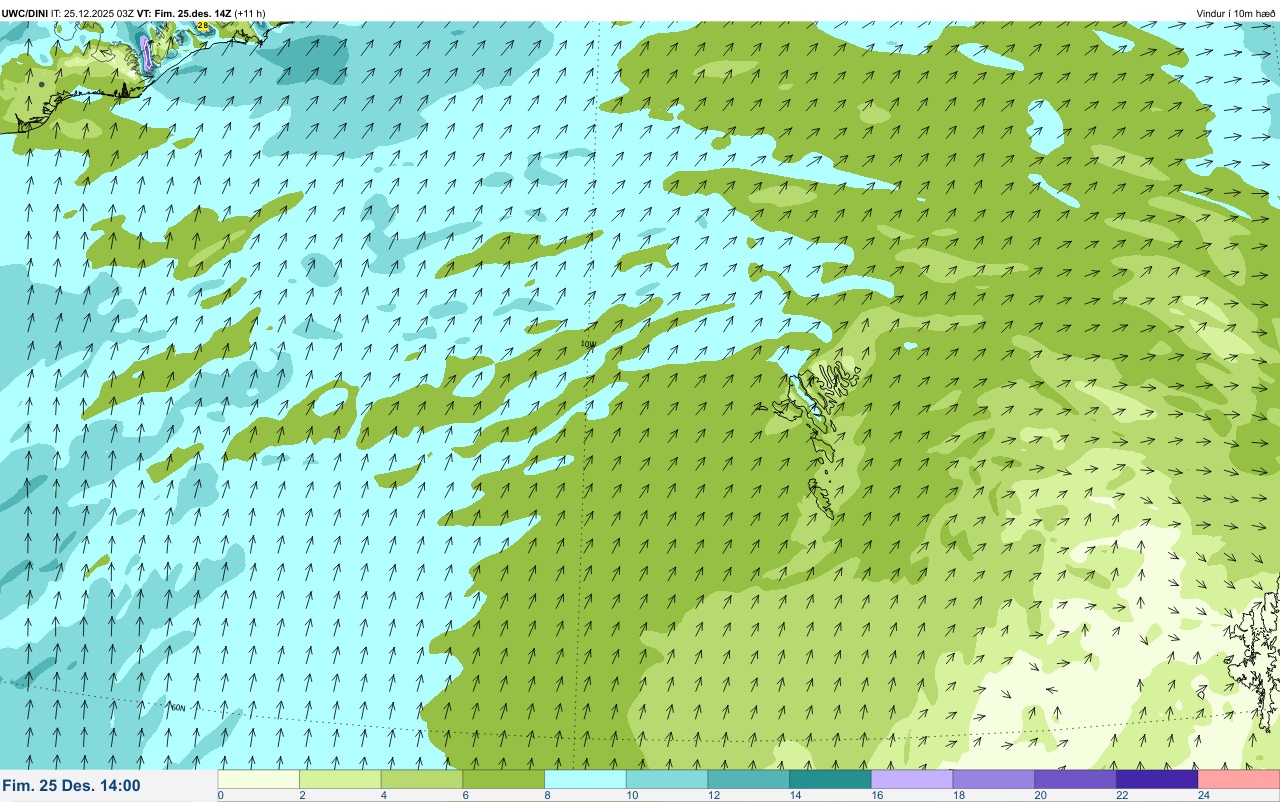The width and height of the screenshot is (1280, 802).
Task: Click the "(+11 h)" forecast offset text
Action: tap(250, 13)
